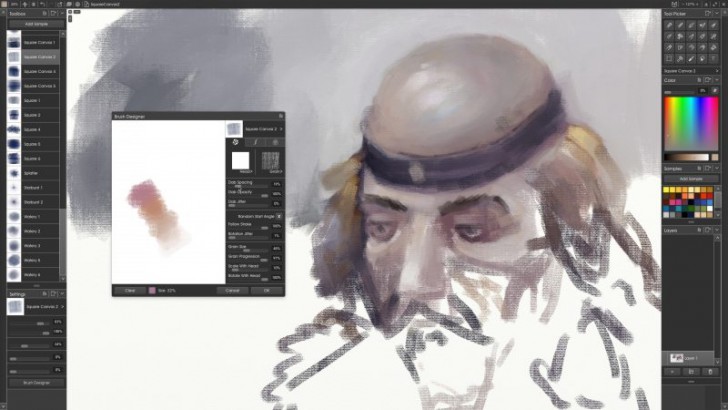Image resolution: width=728 pixels, height=410 pixels.
Task: Pick the Square 6 brush preset
Action: click(33, 158)
